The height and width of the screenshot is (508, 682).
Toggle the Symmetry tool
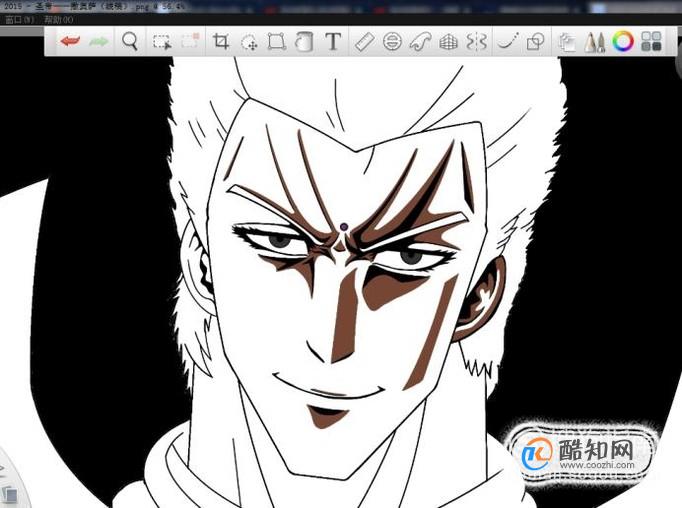point(476,42)
